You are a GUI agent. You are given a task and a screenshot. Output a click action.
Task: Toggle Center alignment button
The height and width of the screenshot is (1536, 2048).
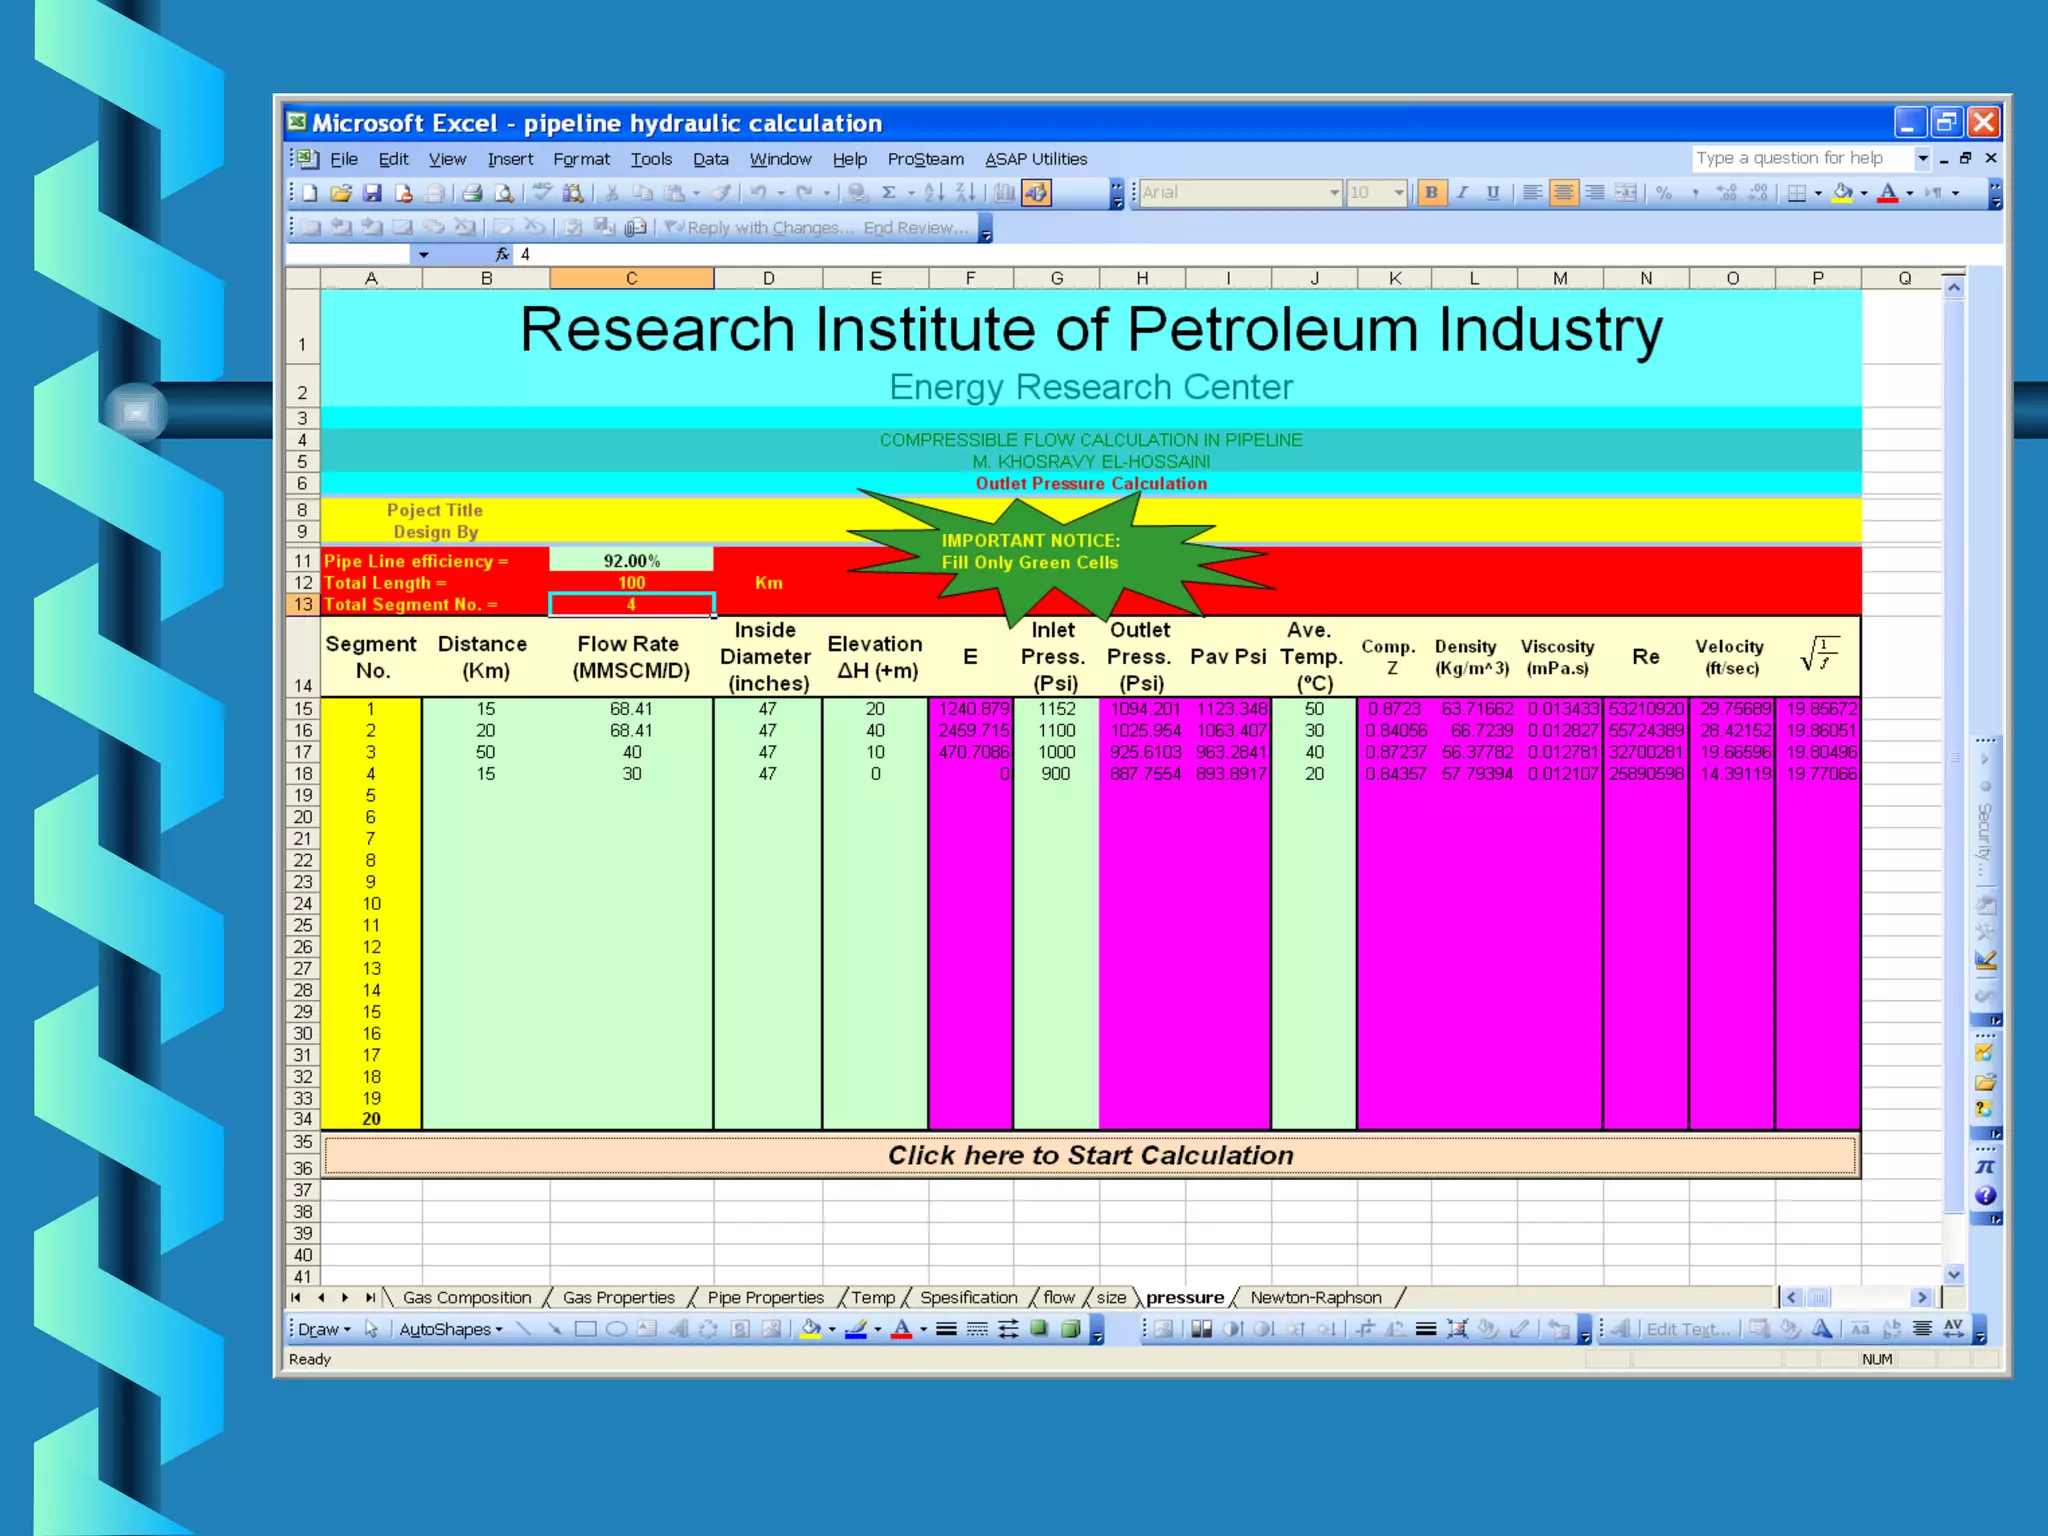(1563, 193)
